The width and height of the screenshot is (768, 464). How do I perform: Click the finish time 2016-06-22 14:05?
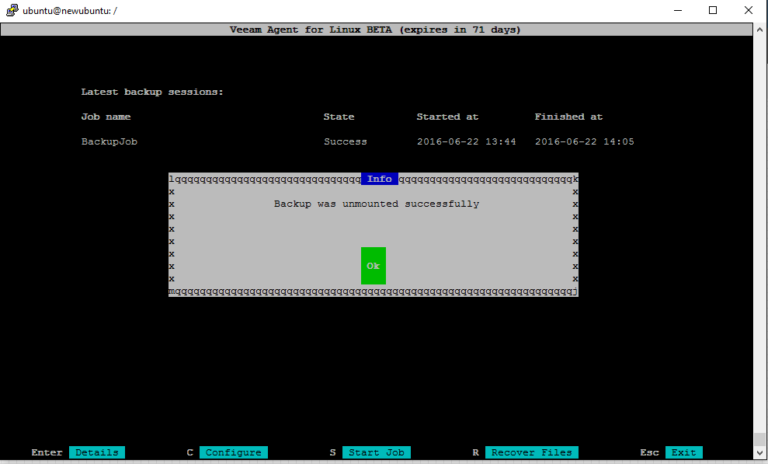(584, 142)
